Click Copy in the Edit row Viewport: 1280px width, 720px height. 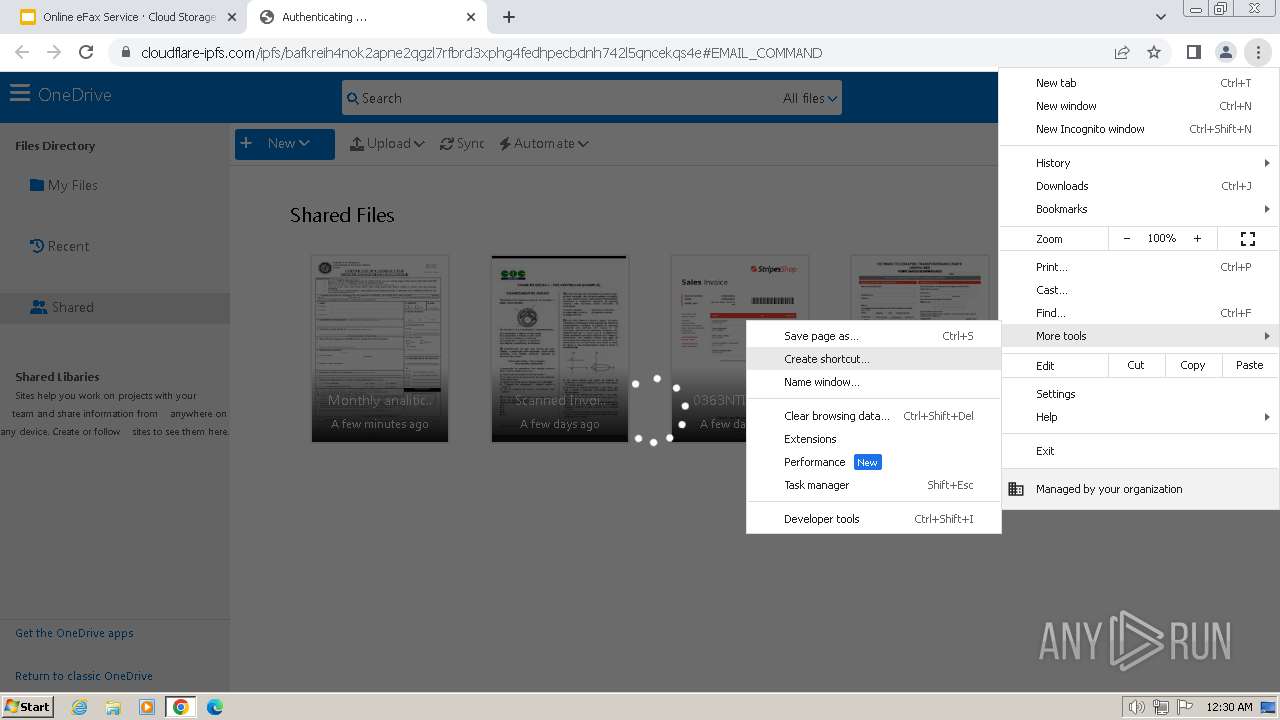tap(1193, 365)
